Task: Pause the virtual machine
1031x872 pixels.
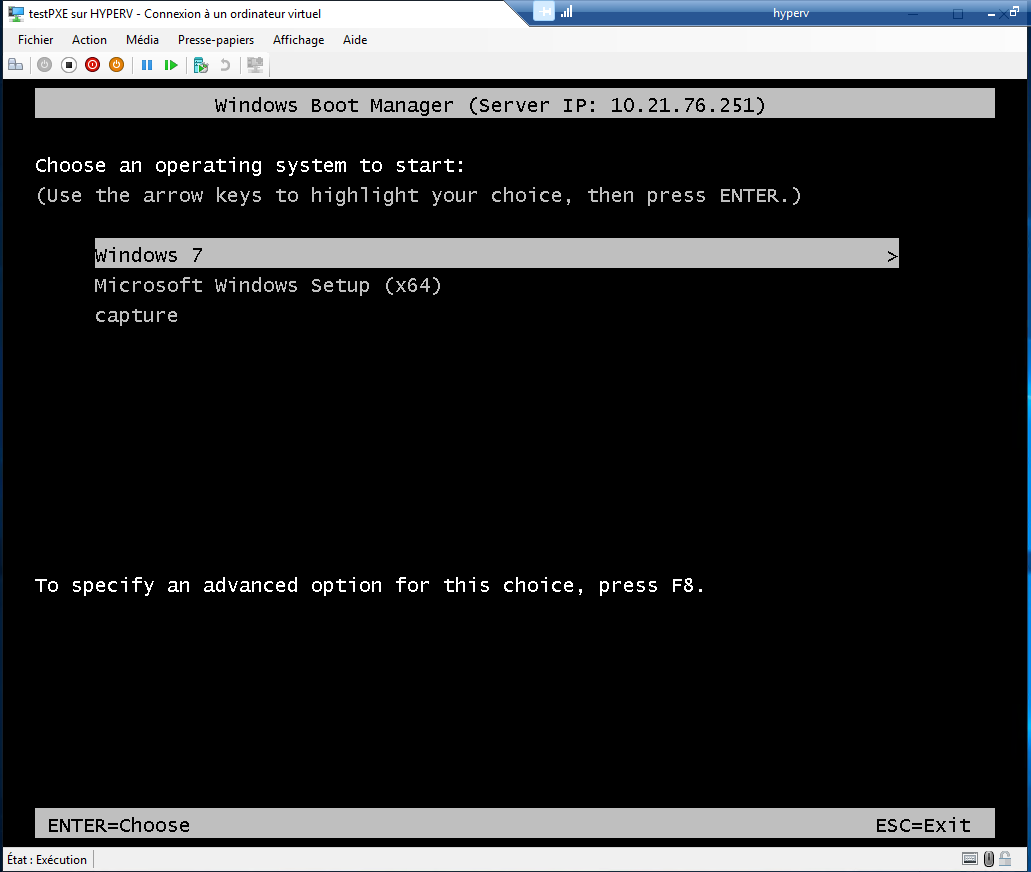Action: coord(147,65)
